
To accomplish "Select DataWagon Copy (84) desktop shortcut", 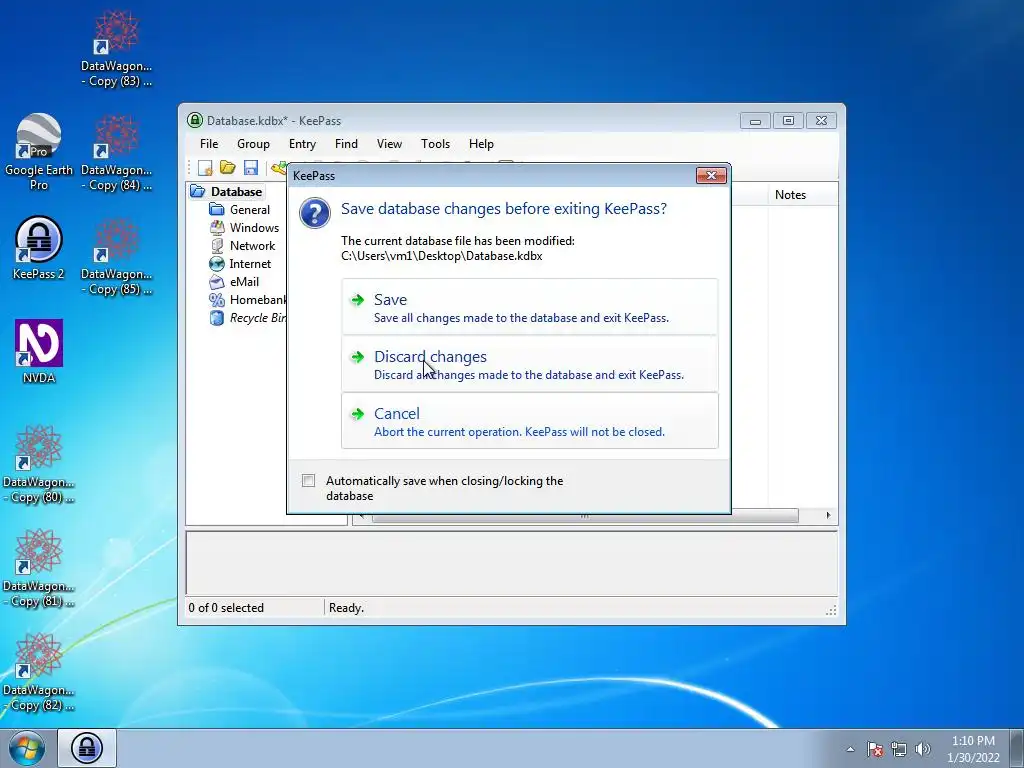I will [116, 153].
